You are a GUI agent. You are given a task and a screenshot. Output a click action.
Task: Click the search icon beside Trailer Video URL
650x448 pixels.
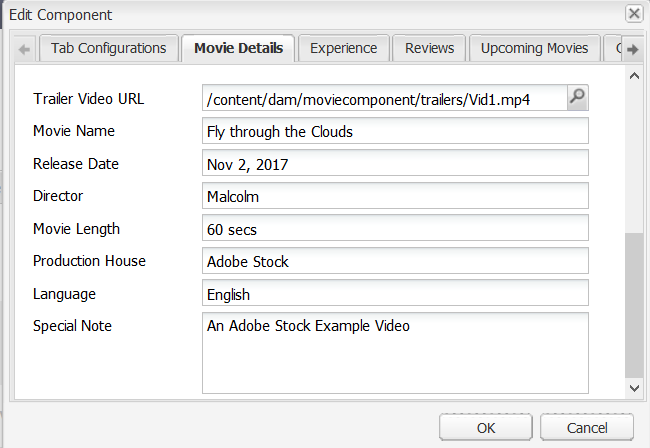[578, 97]
